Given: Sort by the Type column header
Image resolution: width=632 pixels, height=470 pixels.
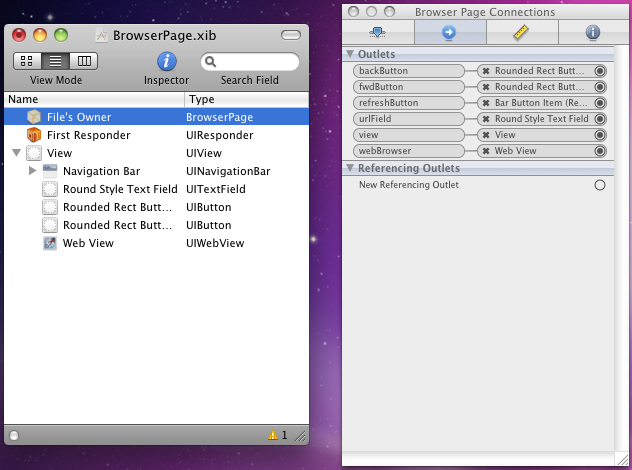Looking at the screenshot, I should click(x=247, y=99).
